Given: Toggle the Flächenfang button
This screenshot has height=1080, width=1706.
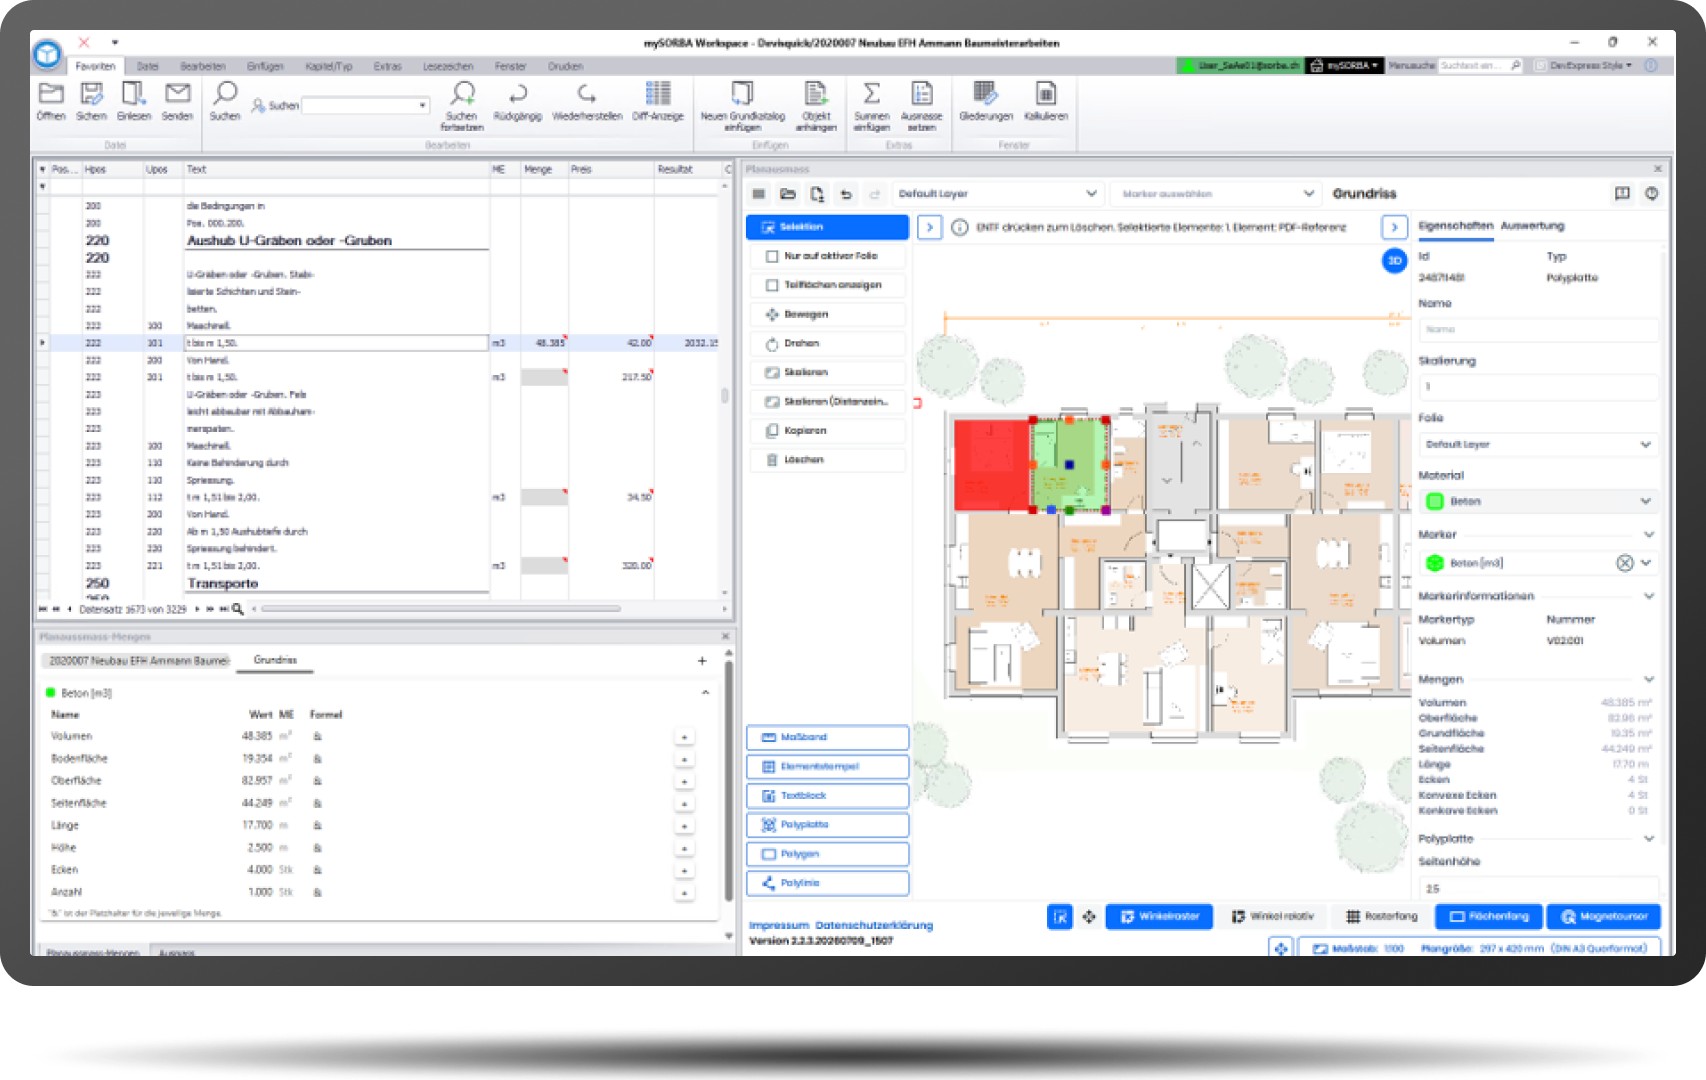Looking at the screenshot, I should pyautogui.click(x=1489, y=916).
